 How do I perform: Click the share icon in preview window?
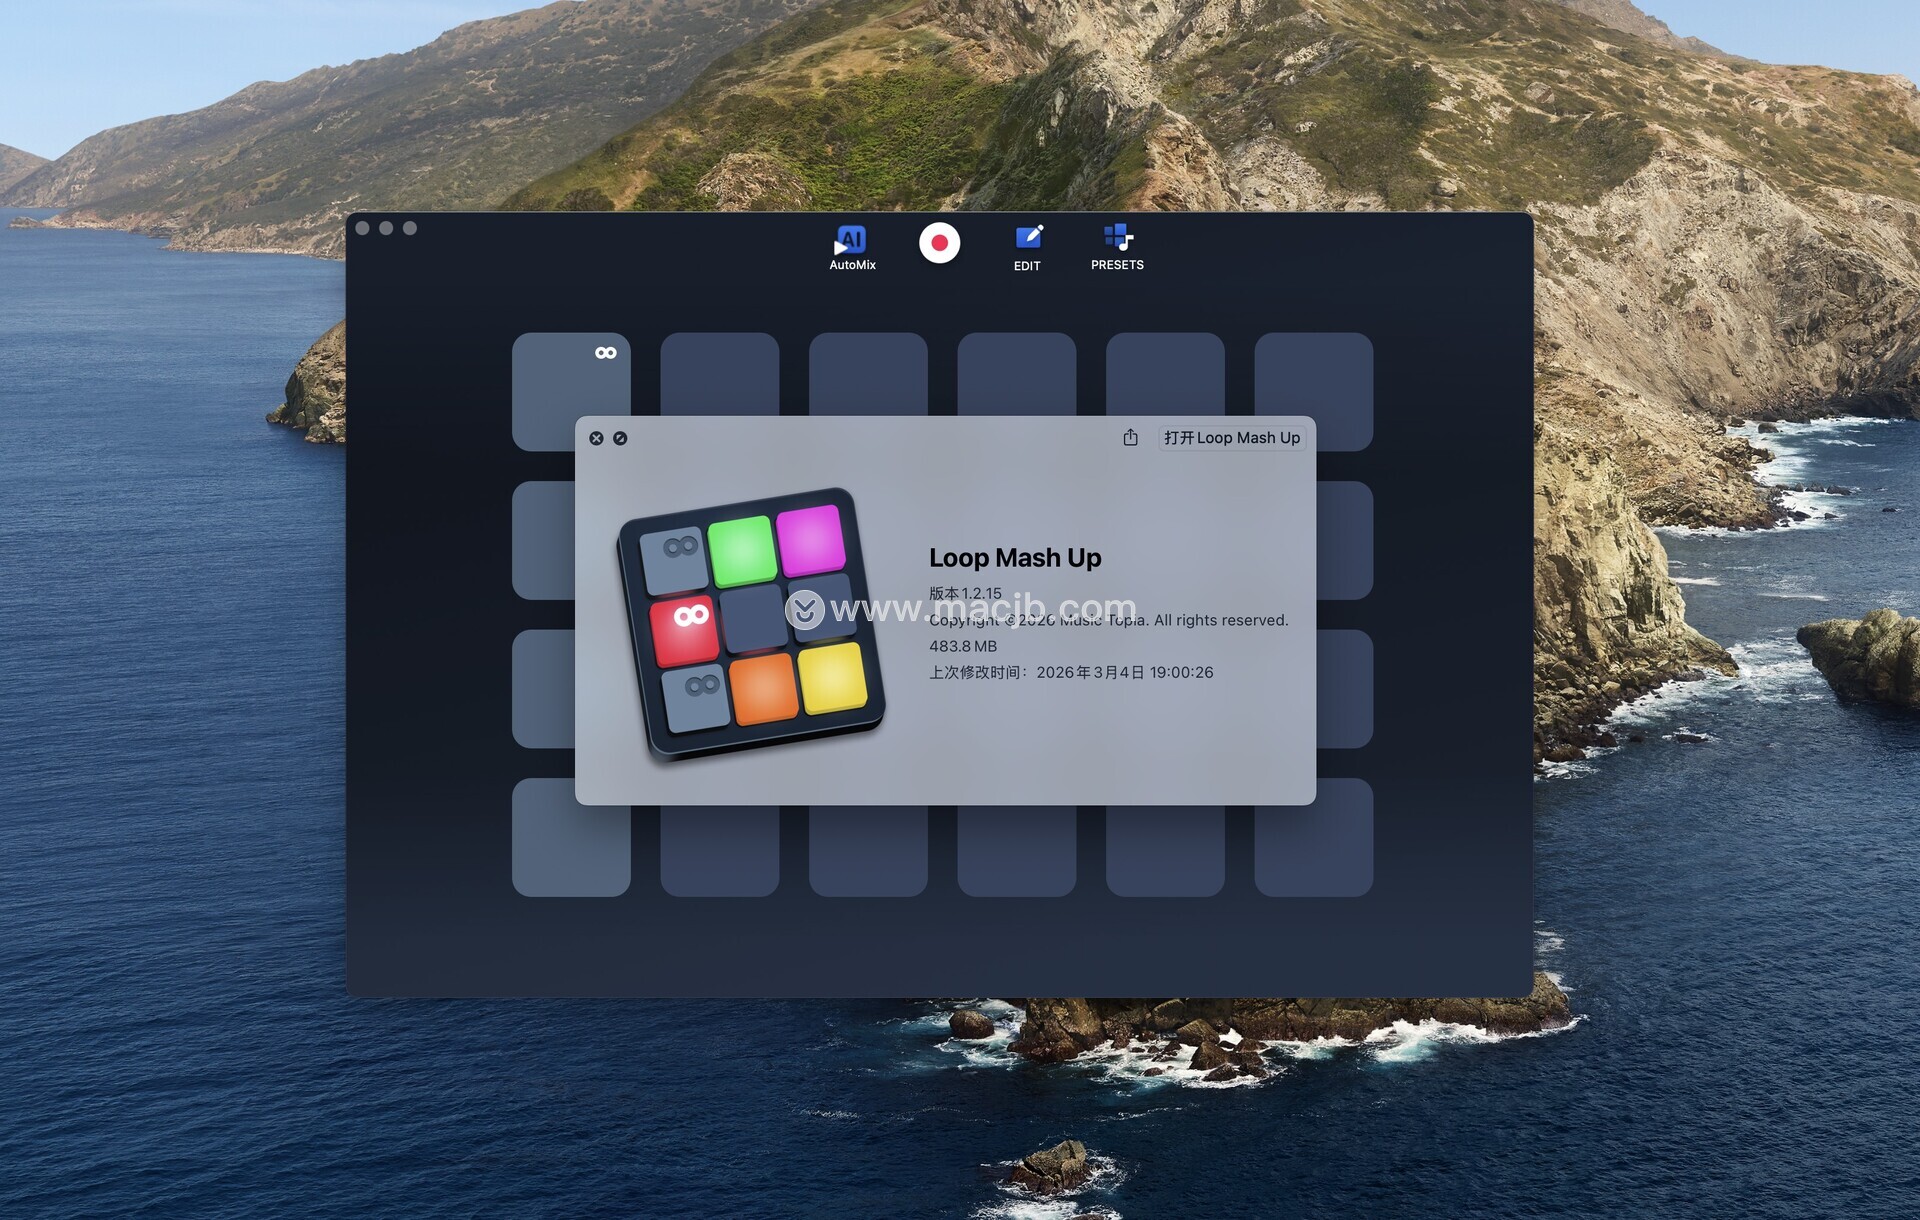1130,438
